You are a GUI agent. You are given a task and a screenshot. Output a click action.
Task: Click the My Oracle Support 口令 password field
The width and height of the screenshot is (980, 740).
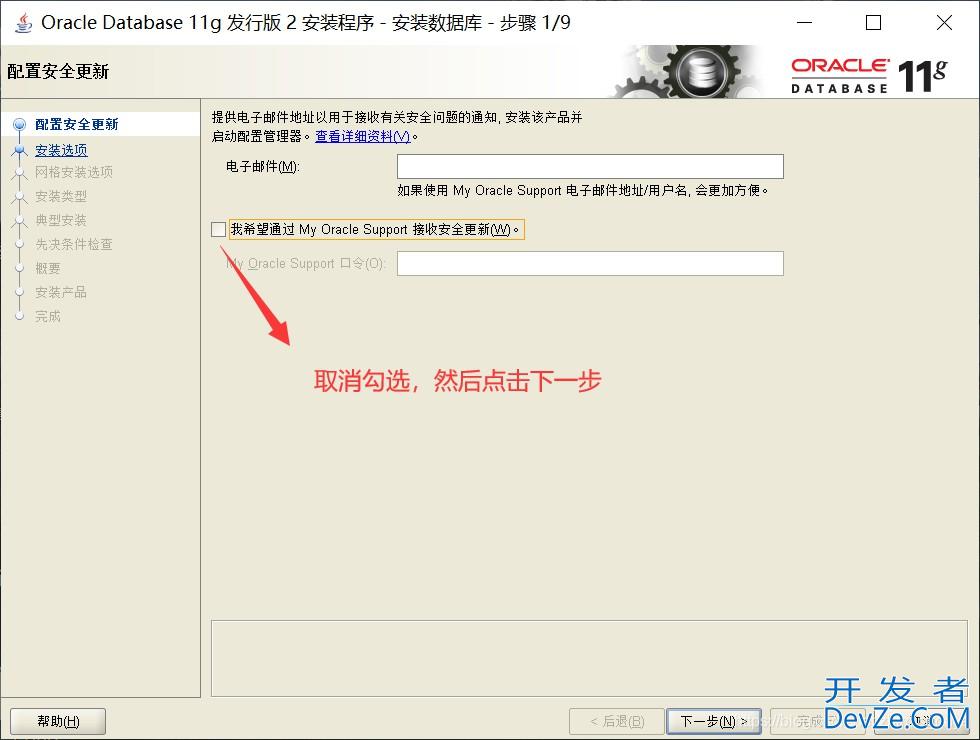coord(590,263)
